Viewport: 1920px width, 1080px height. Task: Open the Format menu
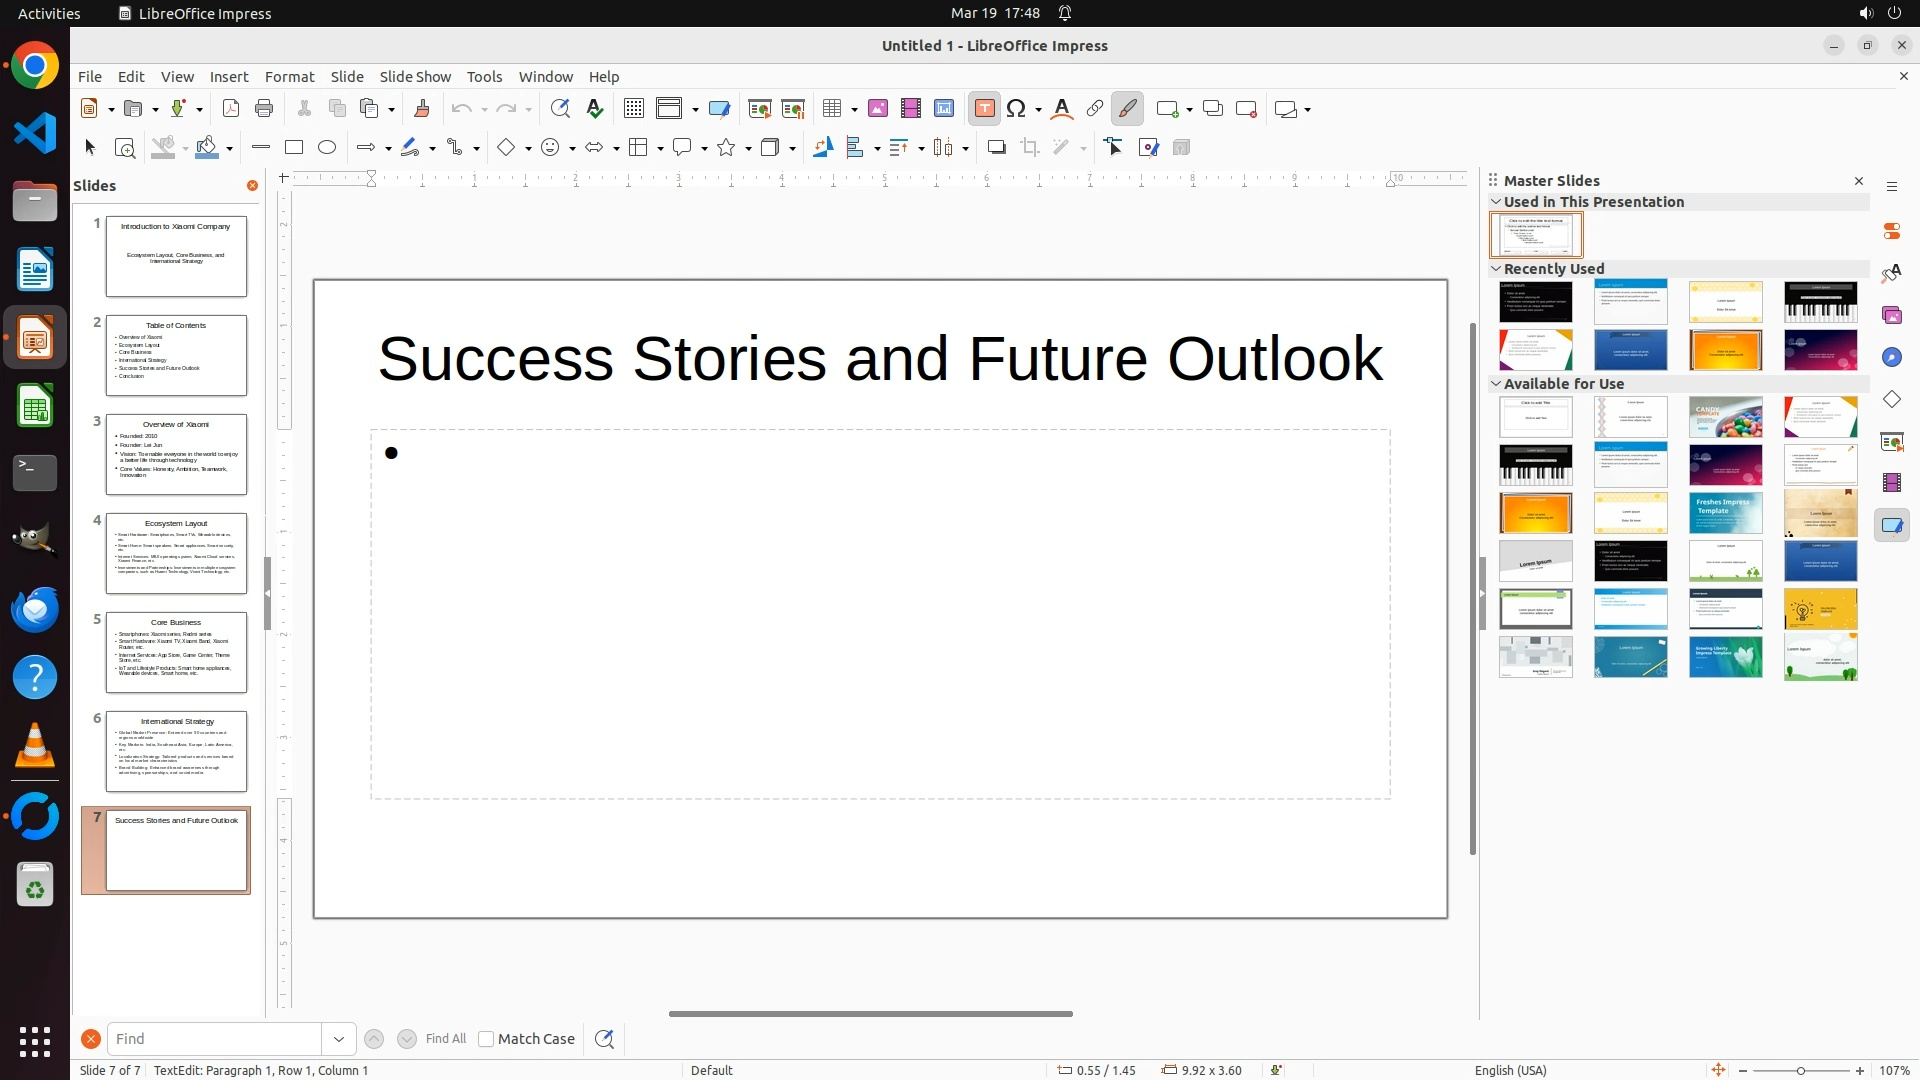click(x=289, y=76)
